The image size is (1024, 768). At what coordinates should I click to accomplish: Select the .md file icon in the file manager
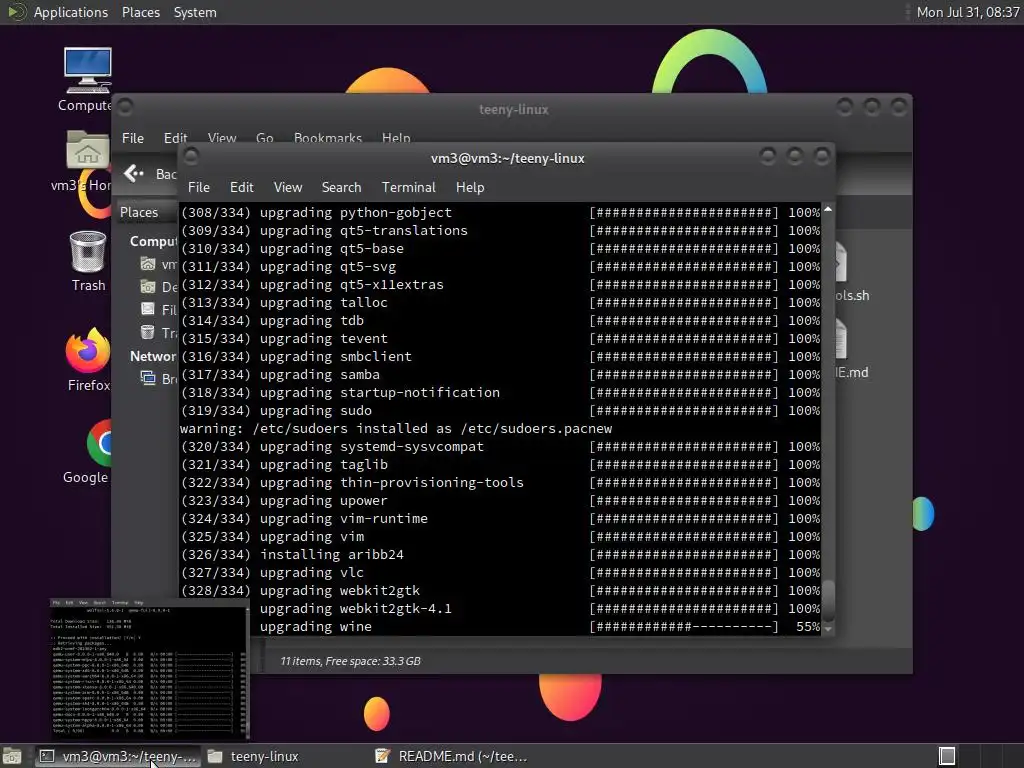coord(841,339)
